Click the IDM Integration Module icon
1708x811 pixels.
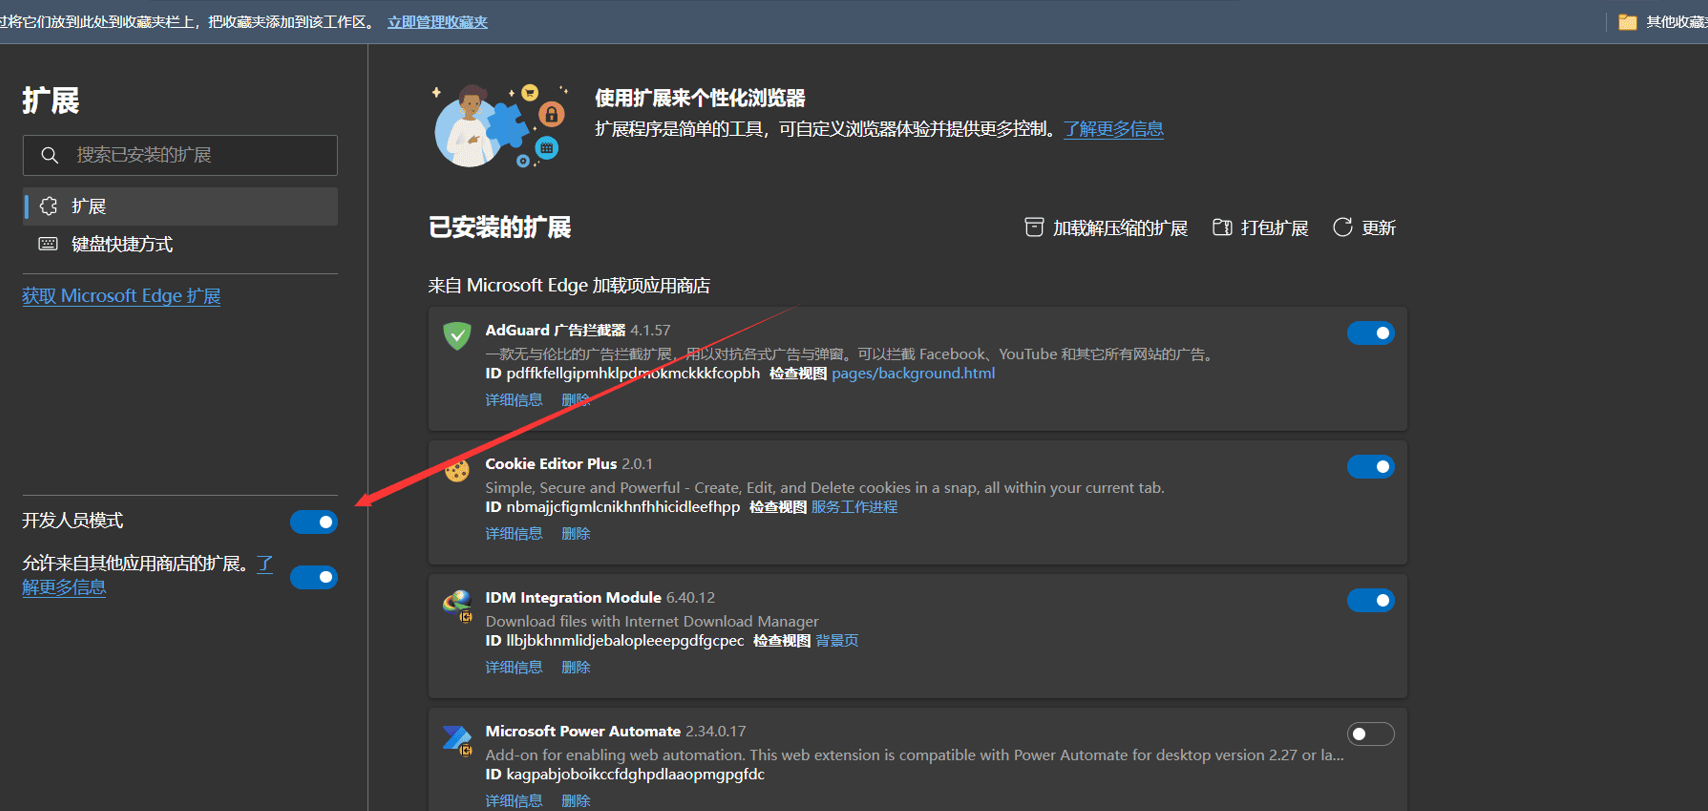(x=457, y=604)
